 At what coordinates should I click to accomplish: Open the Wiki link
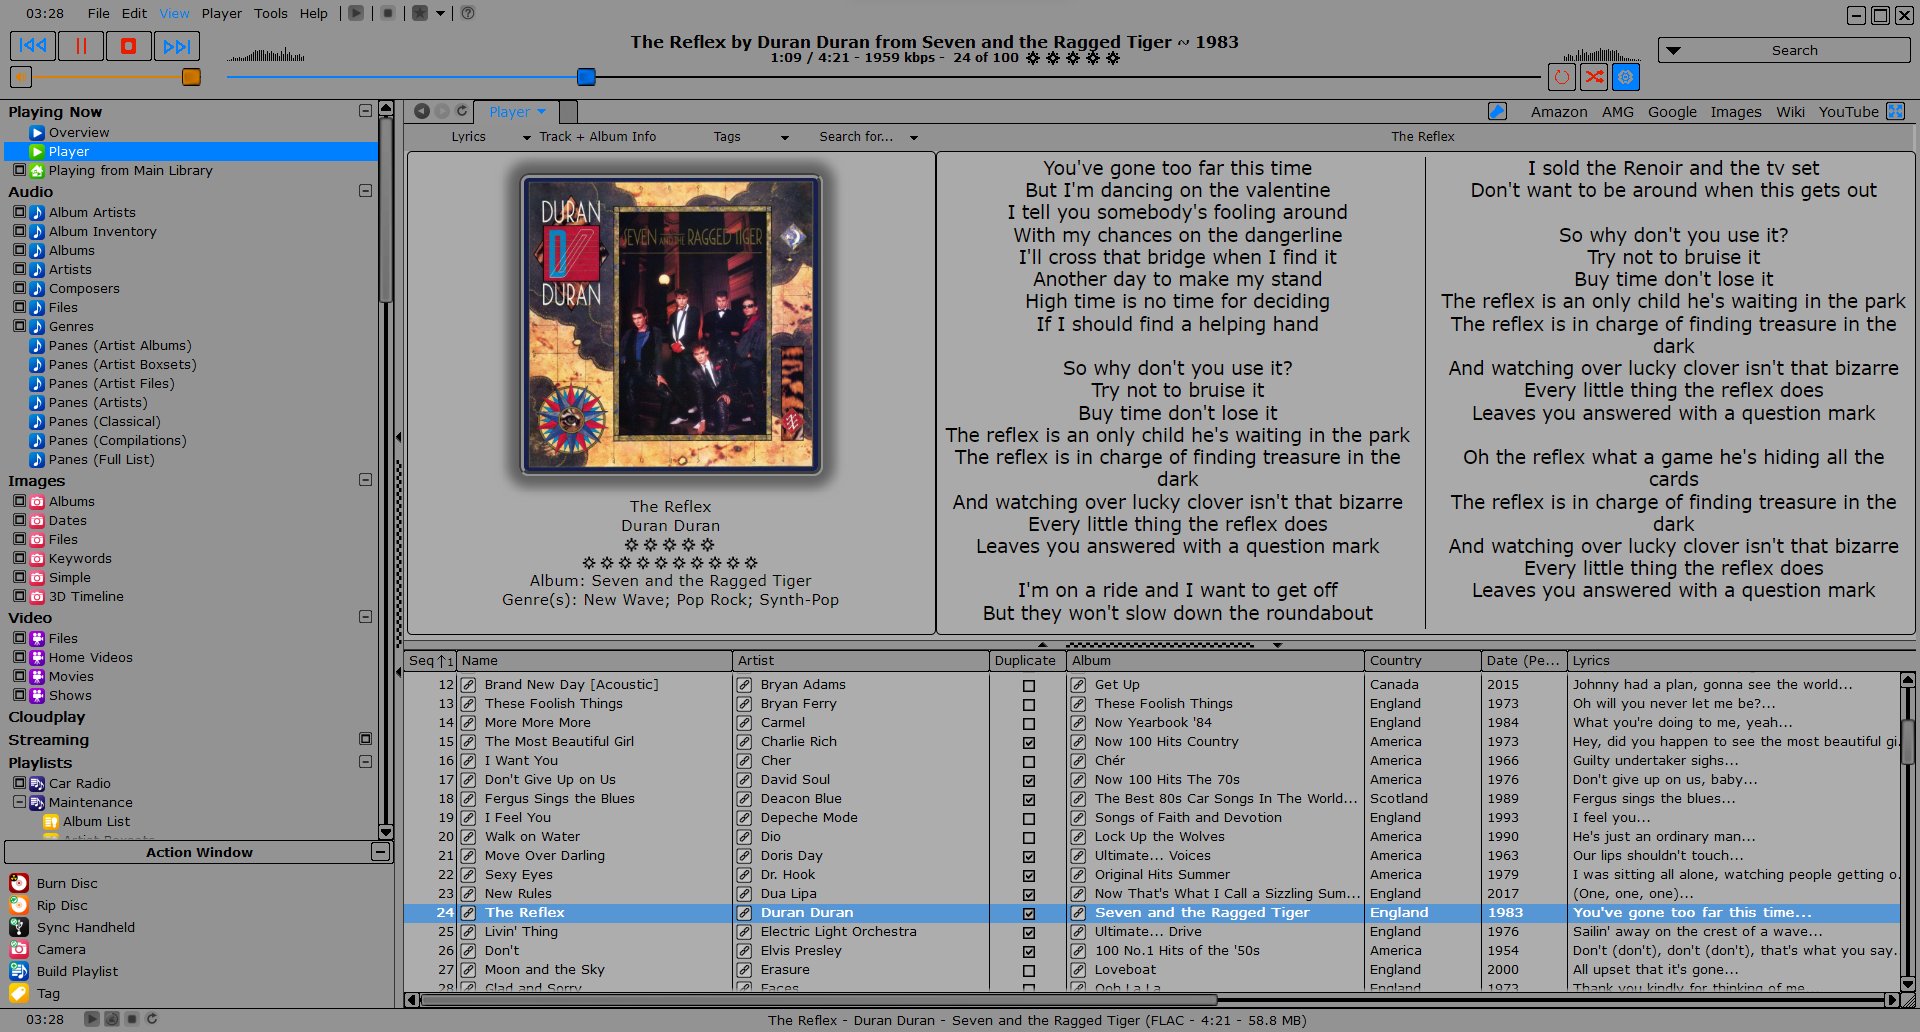click(1790, 112)
